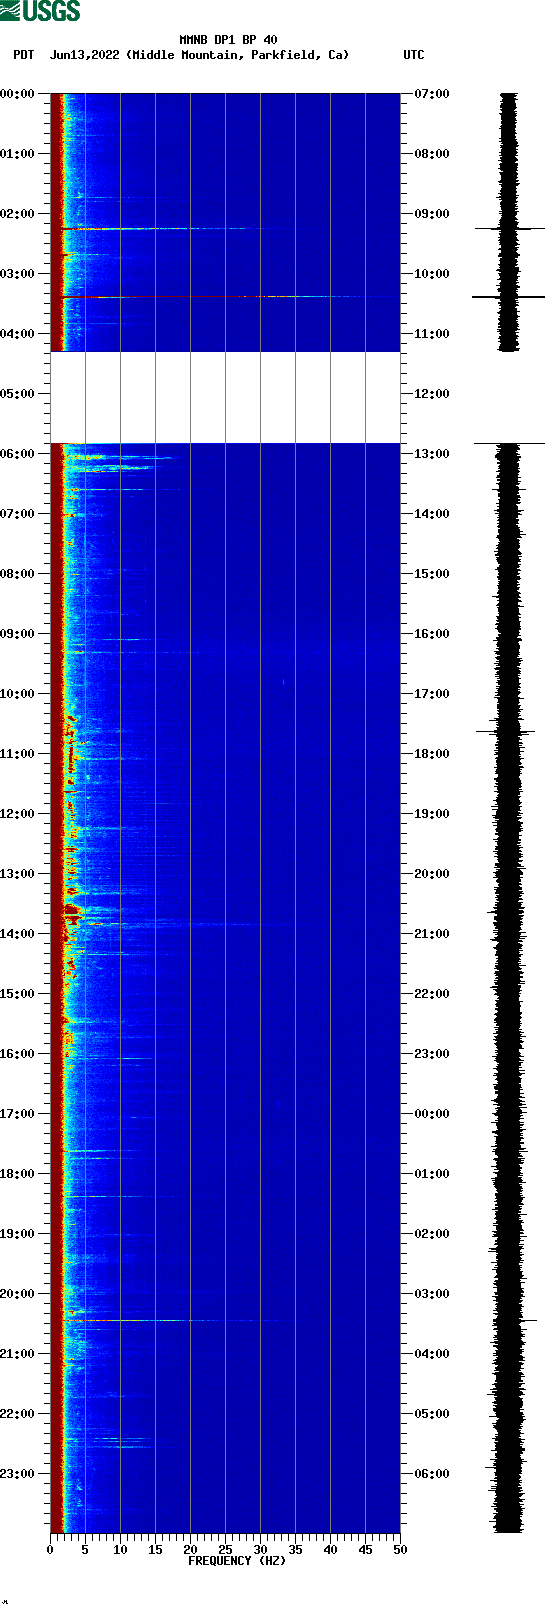Image resolution: width=552 pixels, height=1613 pixels.
Task: Click the 20 Hz frequency tick label
Action: pyautogui.click(x=190, y=1550)
